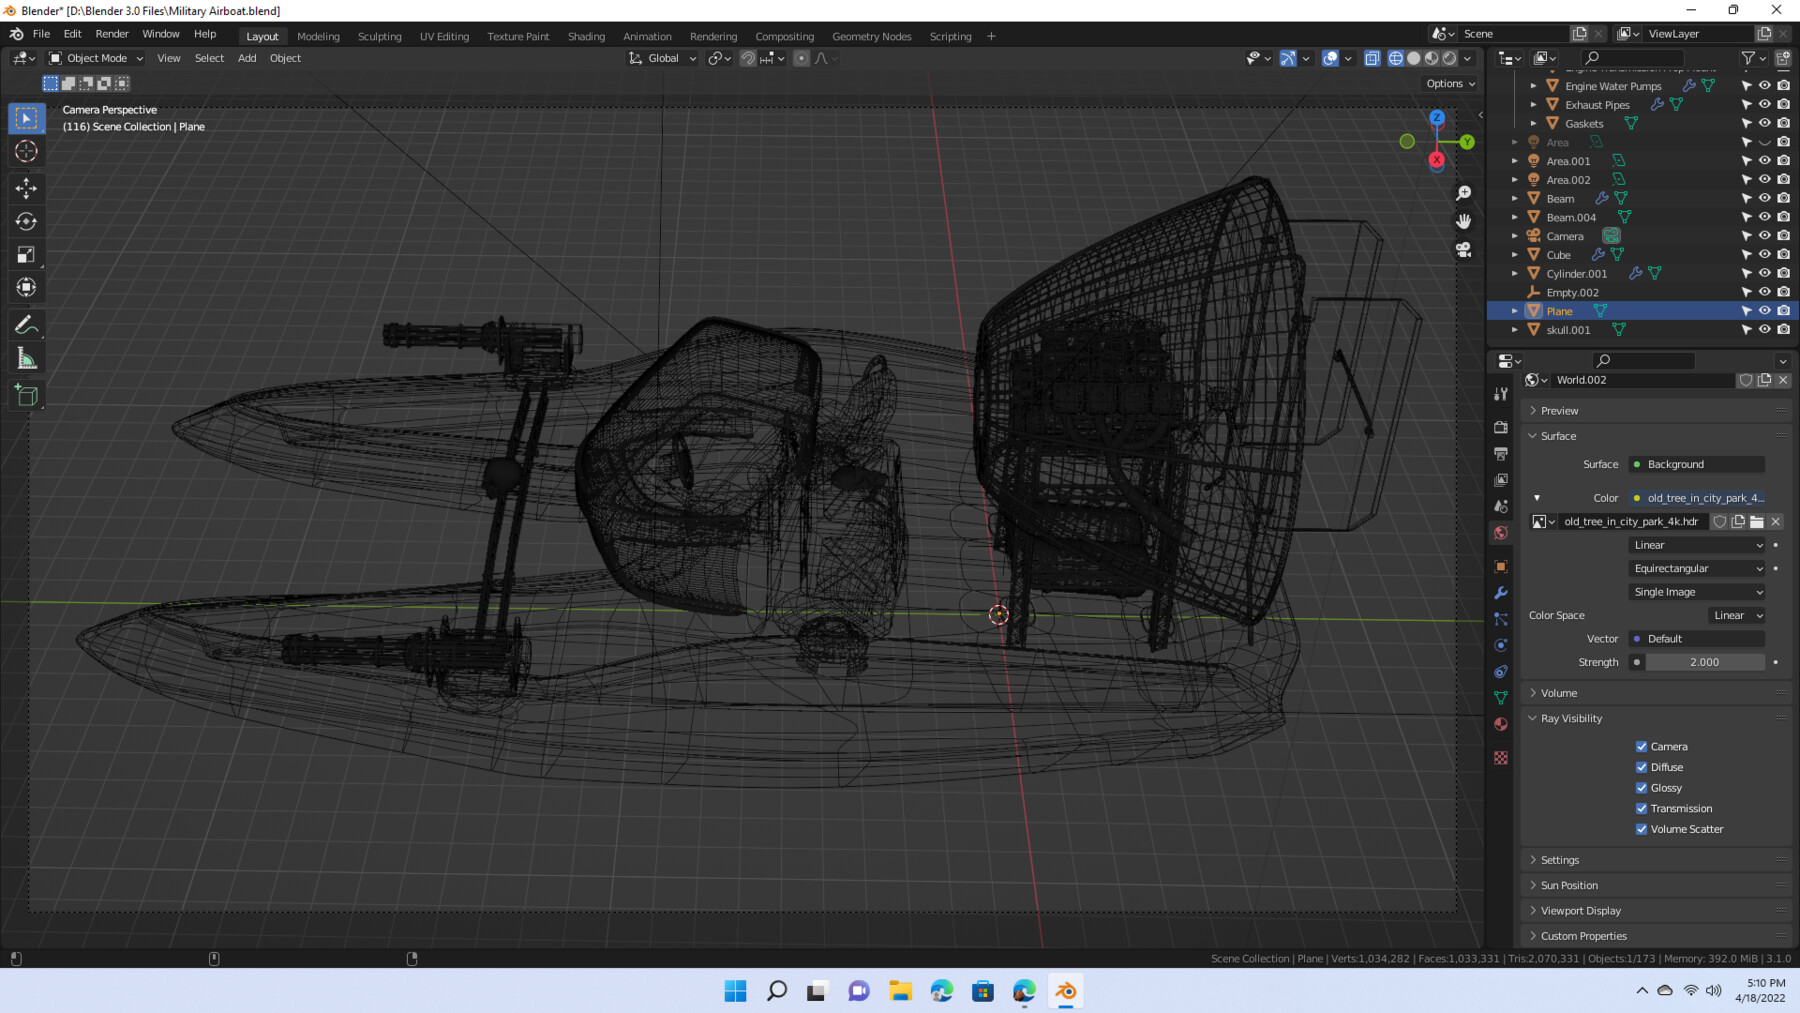Click the Strength value slider
Image resolution: width=1800 pixels, height=1013 pixels.
click(x=1705, y=661)
